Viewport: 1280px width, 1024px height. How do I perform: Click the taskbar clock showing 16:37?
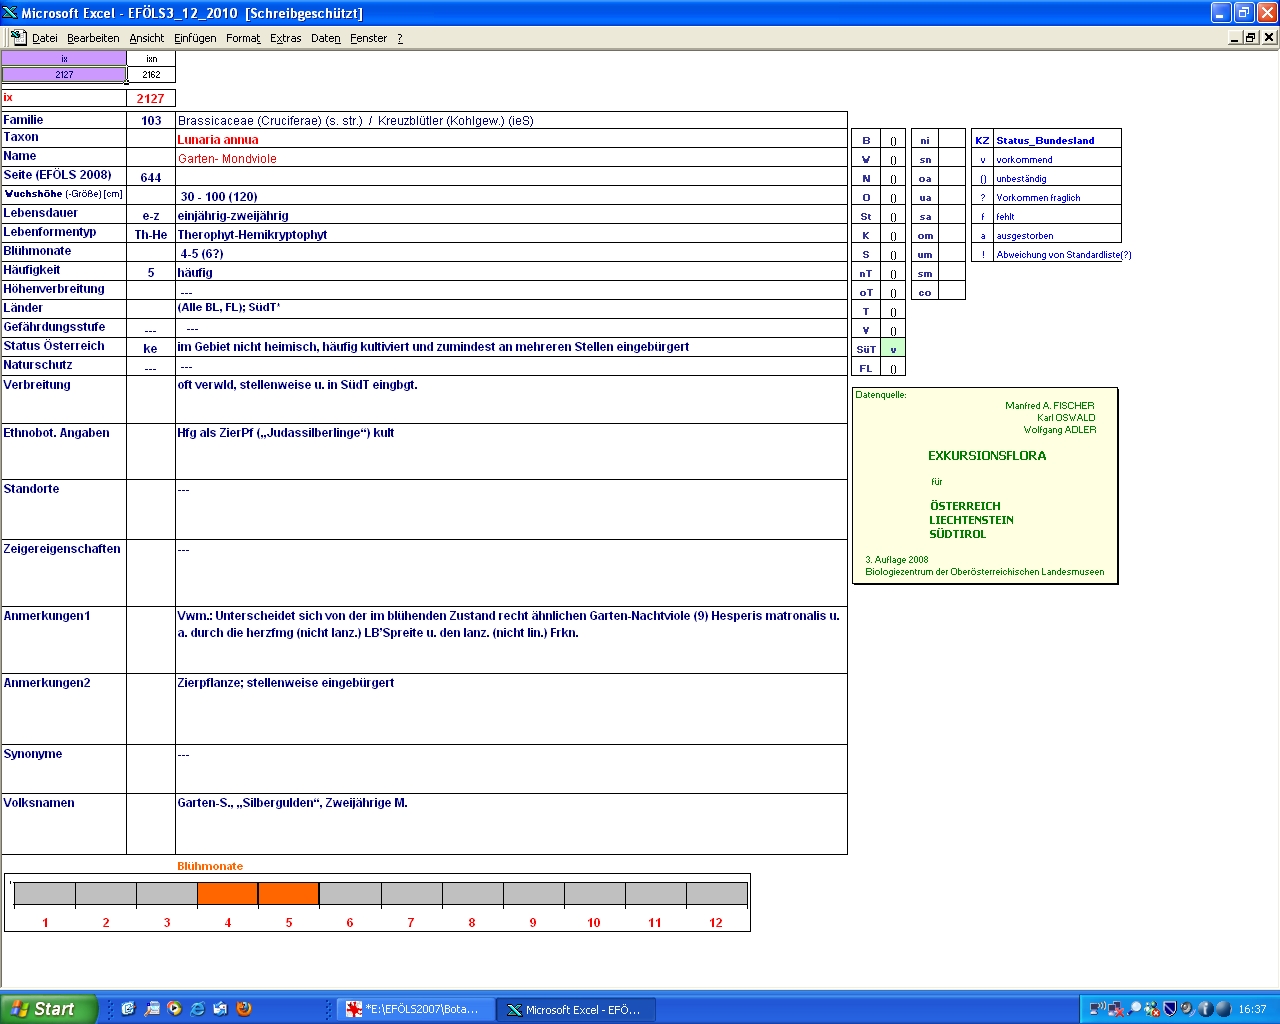pos(1252,1009)
